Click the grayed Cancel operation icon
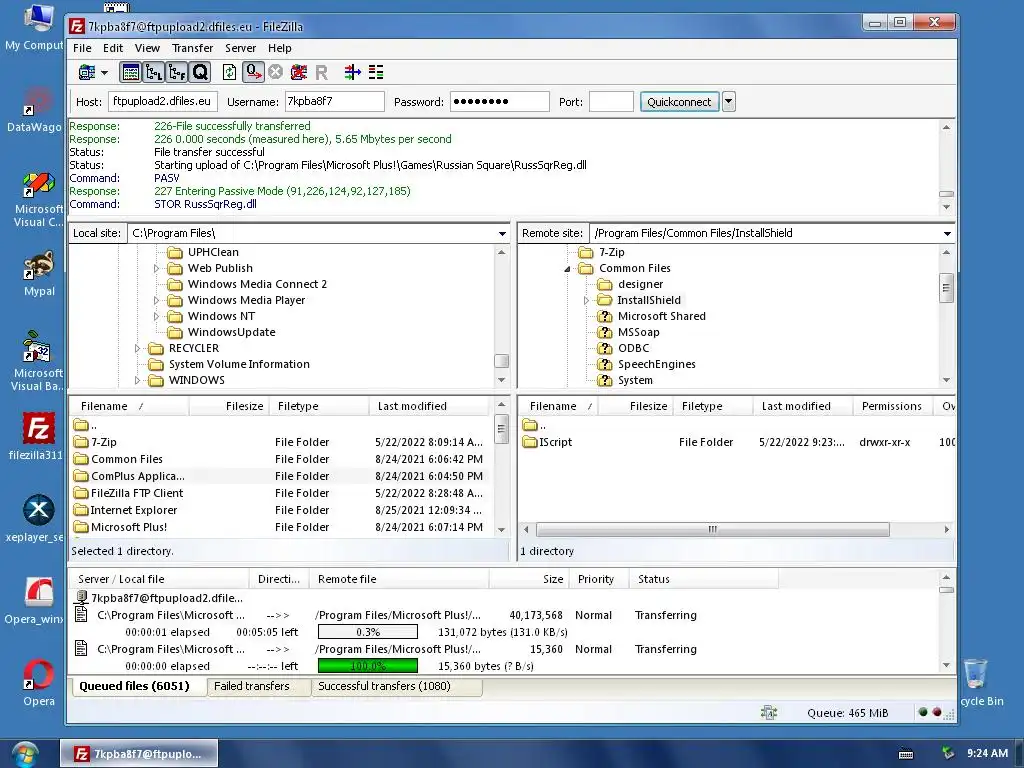Screen dimensions: 1024x768 [x=276, y=72]
